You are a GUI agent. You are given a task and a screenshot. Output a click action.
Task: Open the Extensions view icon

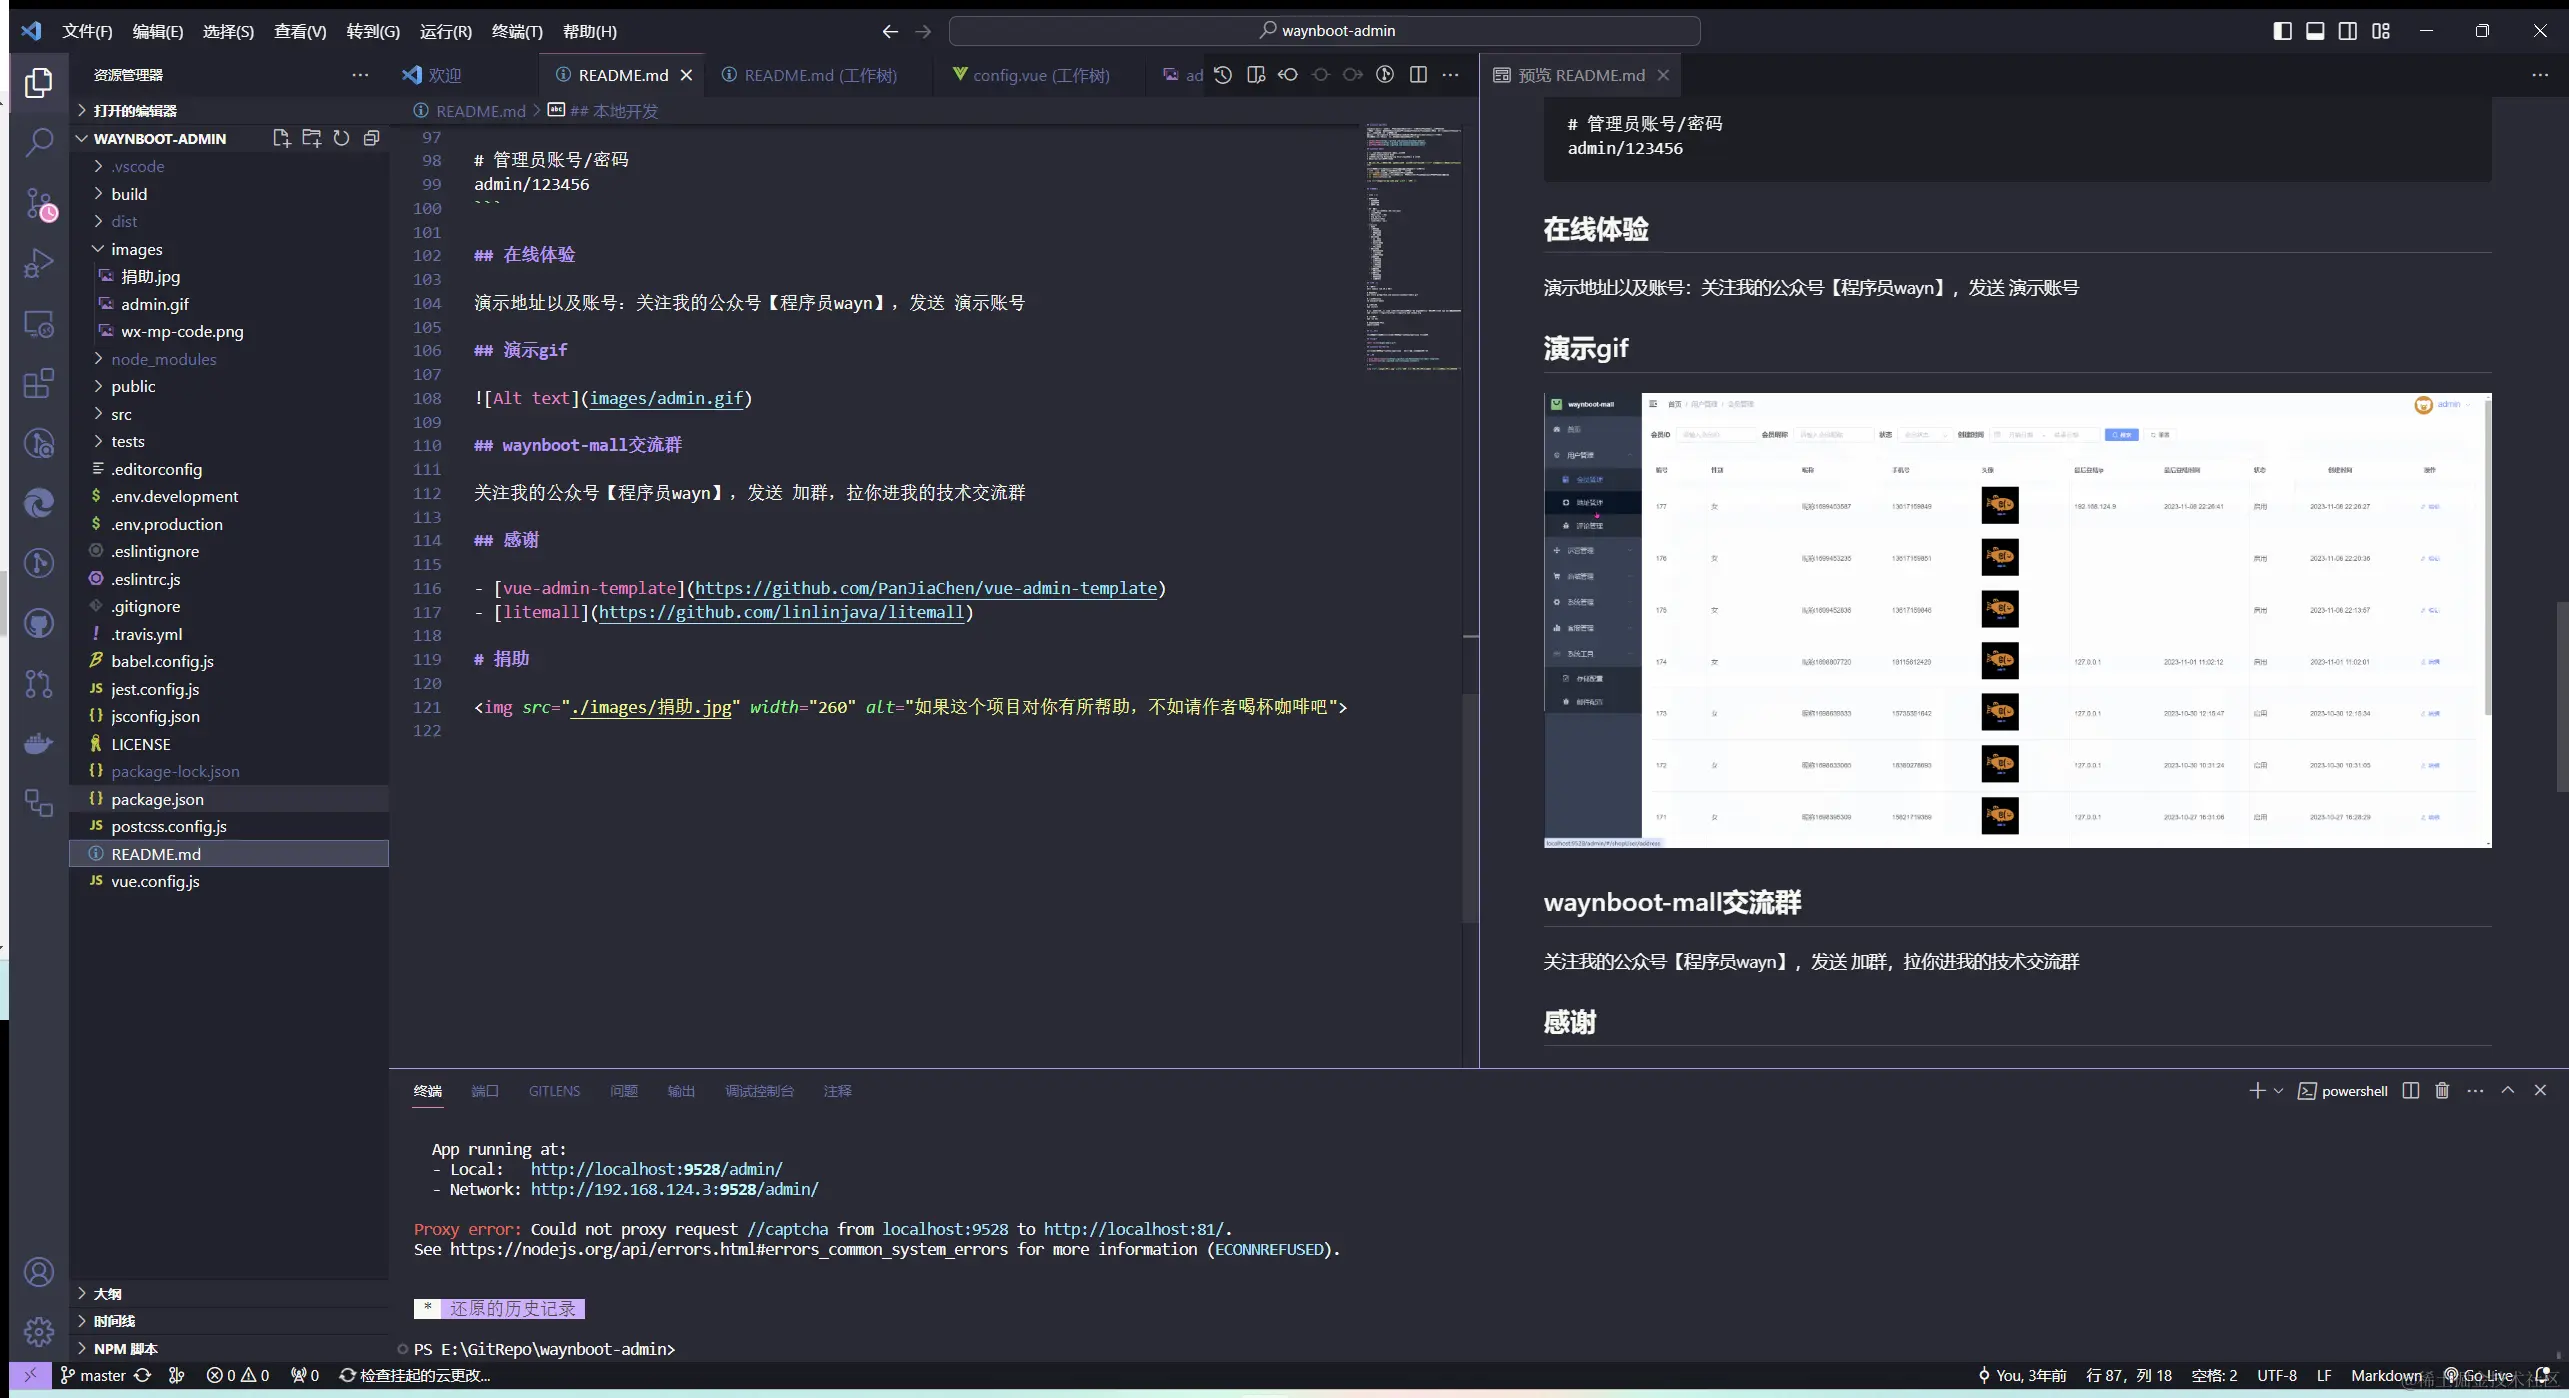click(39, 383)
